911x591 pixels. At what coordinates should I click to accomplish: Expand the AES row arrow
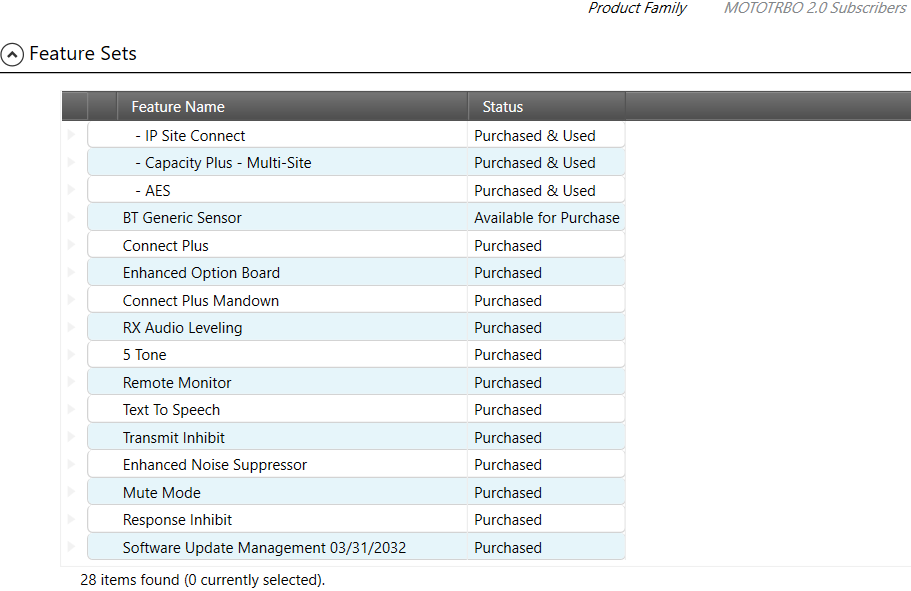point(71,189)
